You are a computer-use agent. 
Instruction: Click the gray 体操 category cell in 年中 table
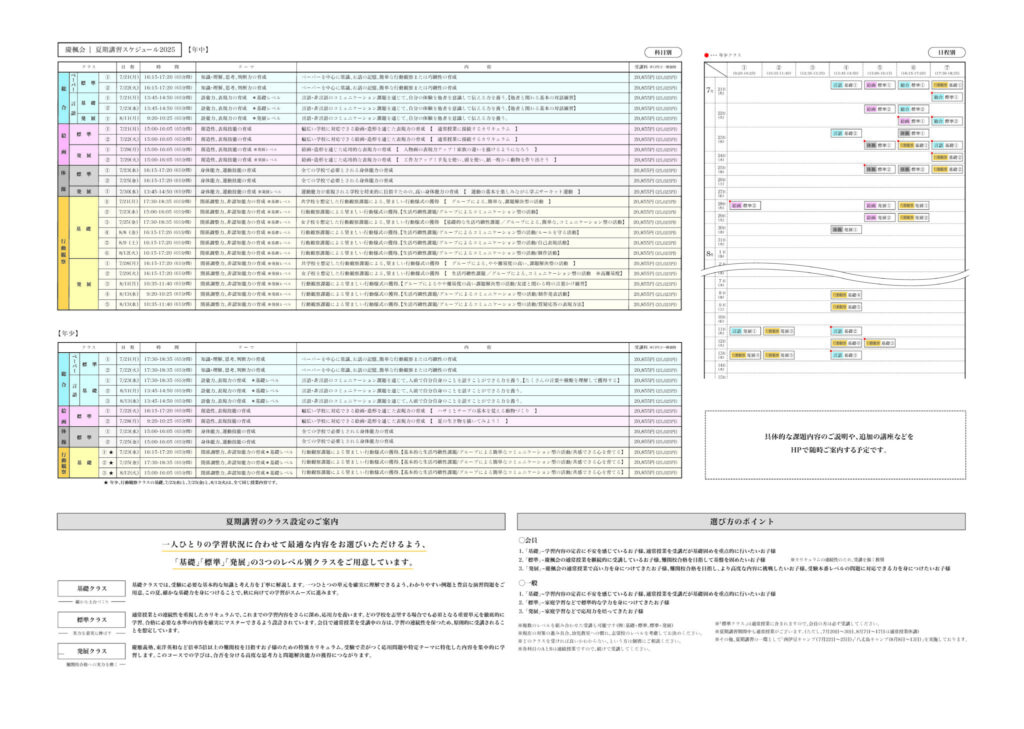coord(63,180)
